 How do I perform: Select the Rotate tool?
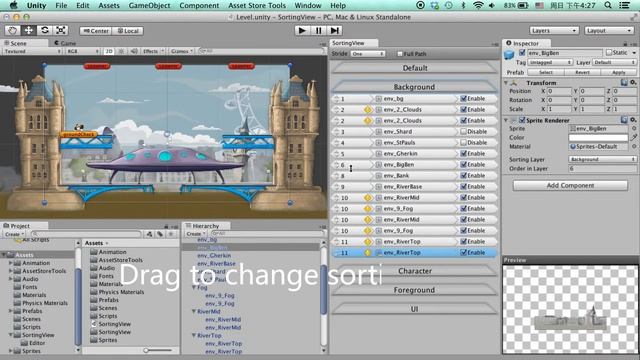click(45, 31)
